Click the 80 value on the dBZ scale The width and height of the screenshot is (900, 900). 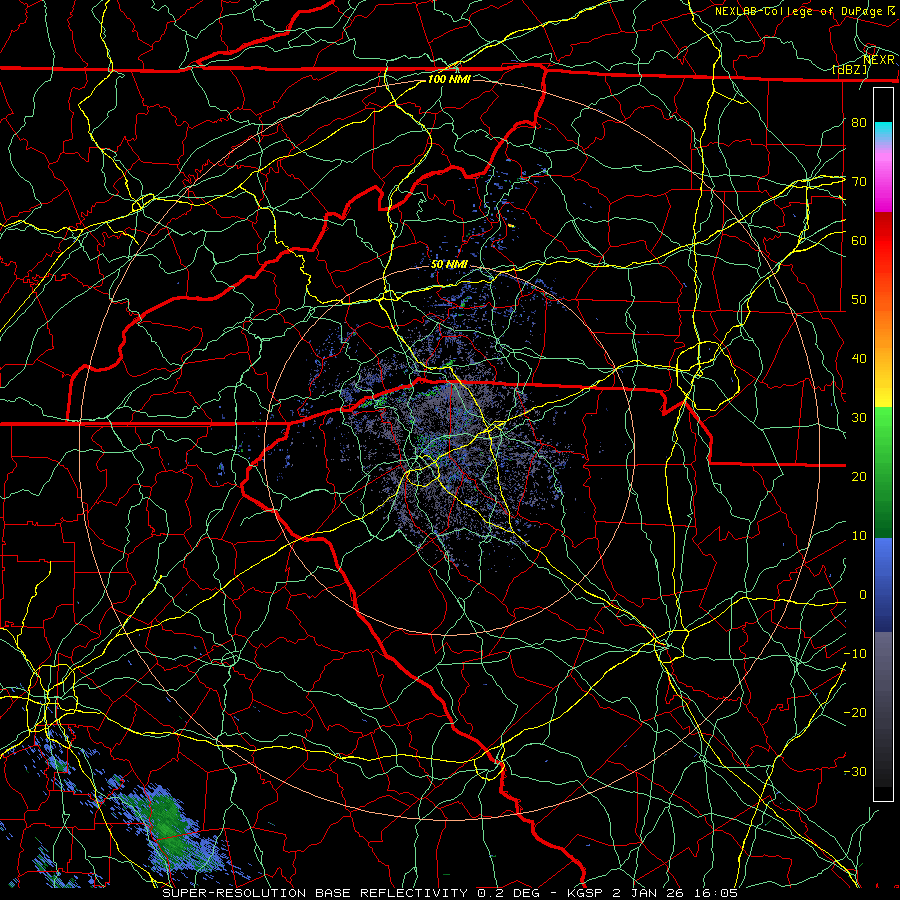tap(859, 122)
